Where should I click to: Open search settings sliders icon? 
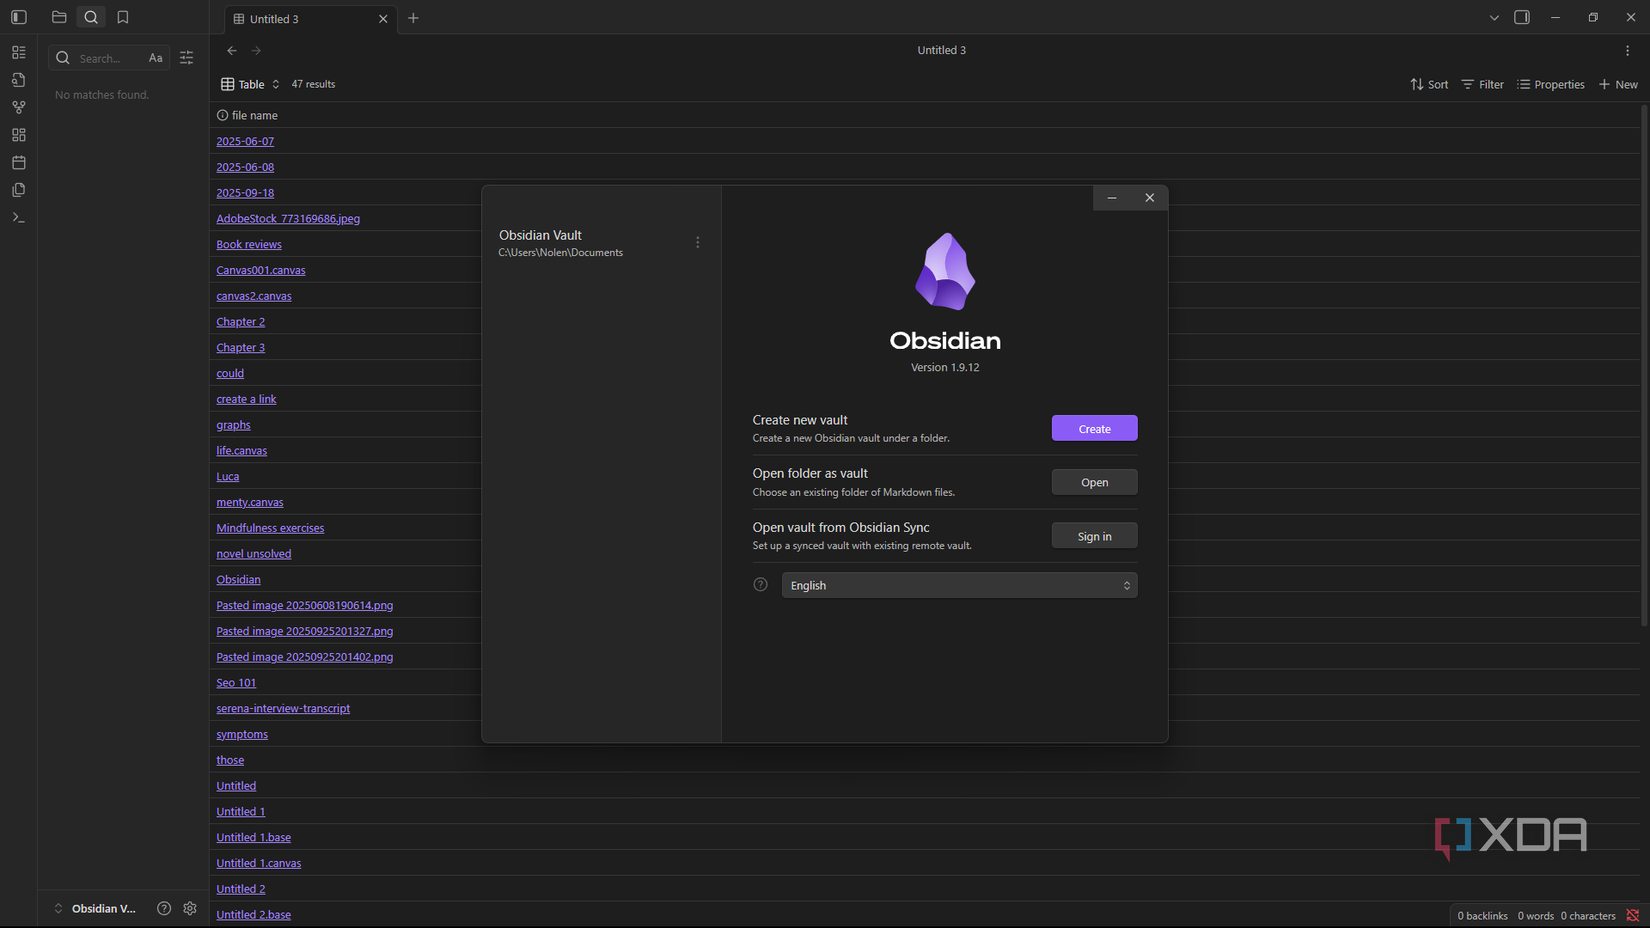187,58
